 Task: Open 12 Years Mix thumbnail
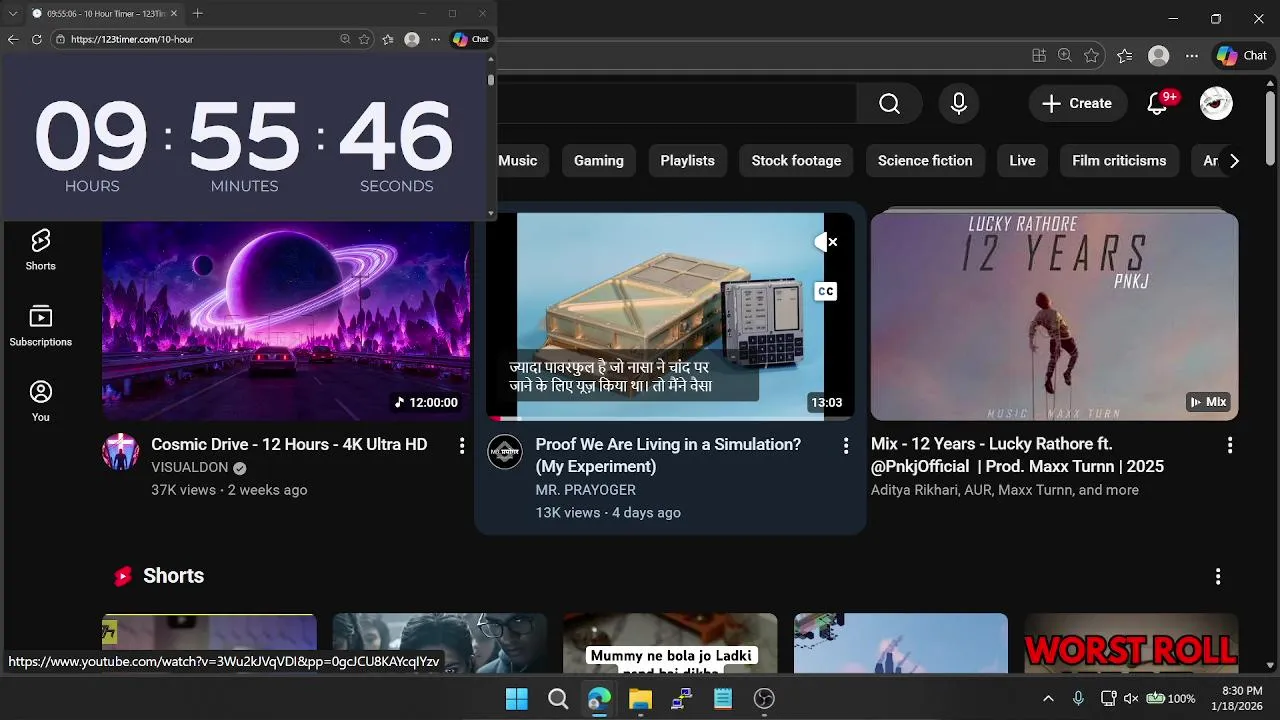pyautogui.click(x=1054, y=316)
